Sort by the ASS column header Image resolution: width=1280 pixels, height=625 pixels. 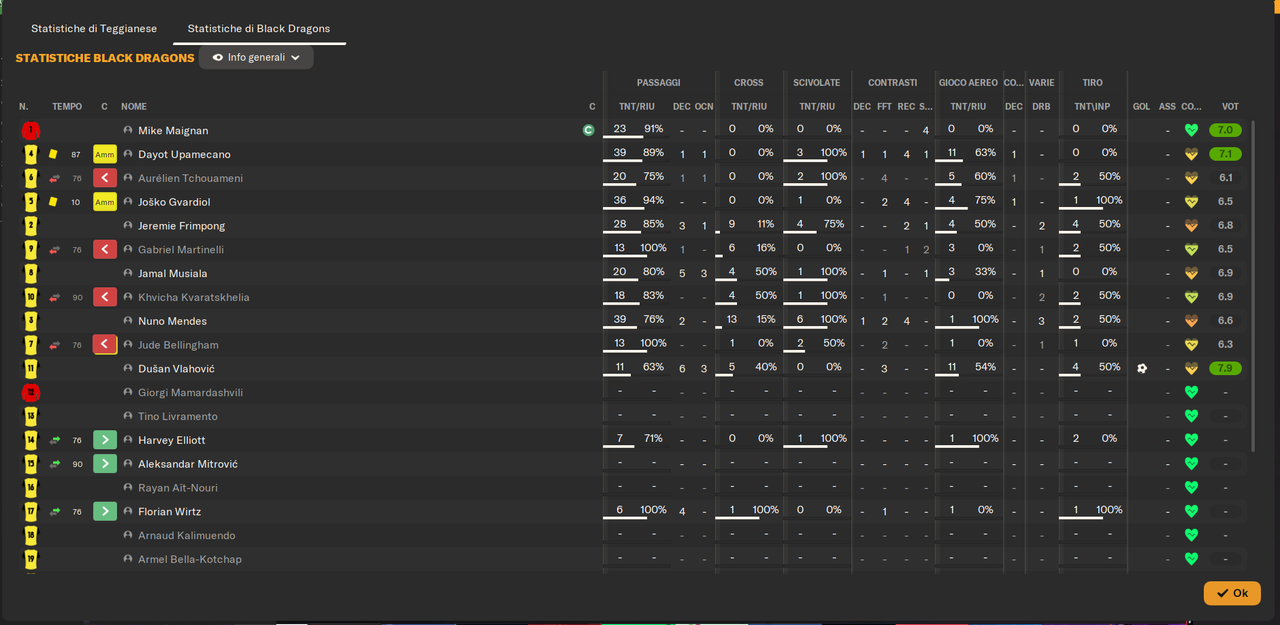pyautogui.click(x=1167, y=107)
